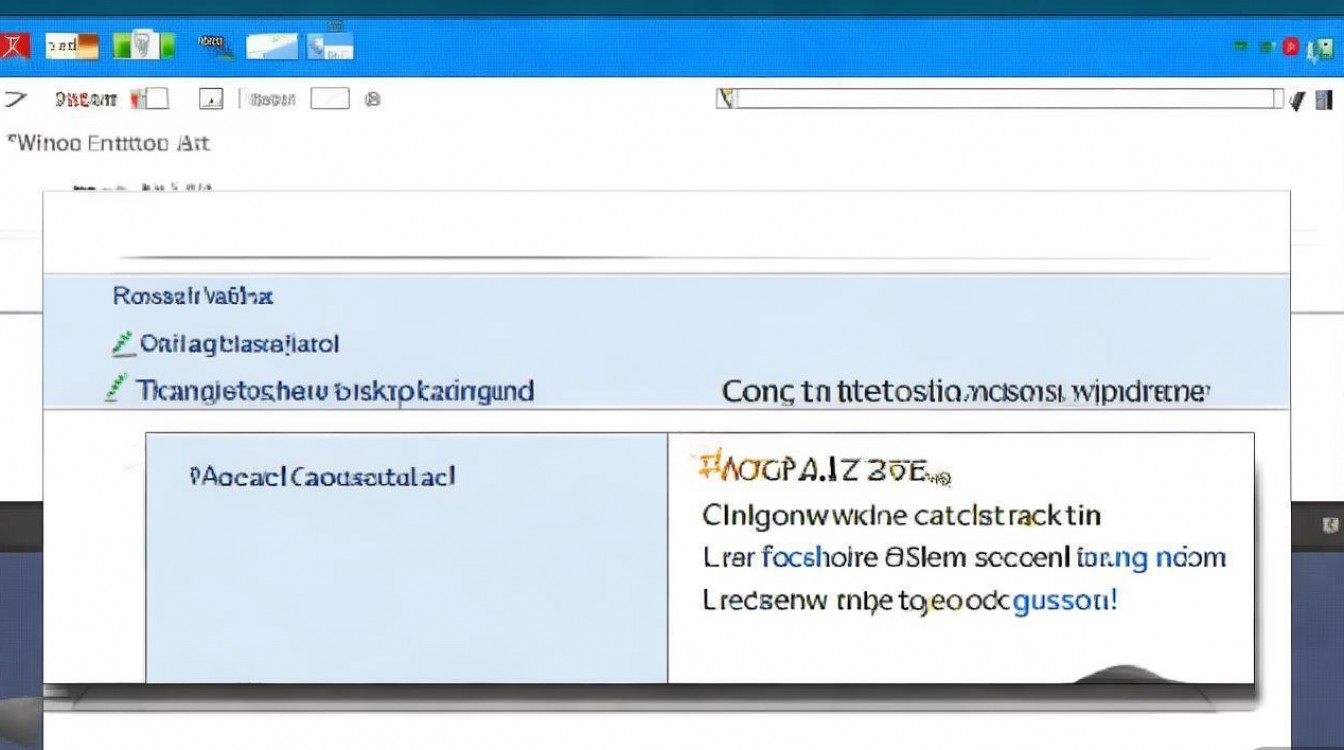Select the "Pacaacl Caousatulacl" entry in left pane
Image resolution: width=1344 pixels, height=750 pixels.
tap(322, 477)
